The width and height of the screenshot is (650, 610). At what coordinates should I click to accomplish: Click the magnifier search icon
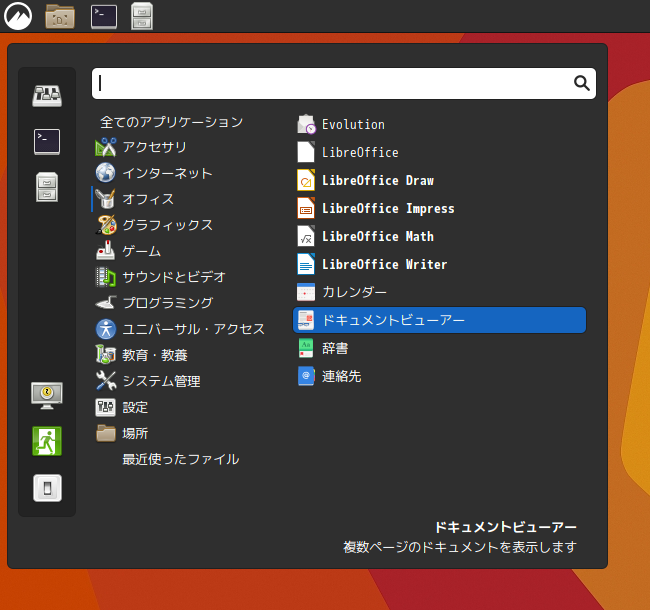tap(581, 83)
